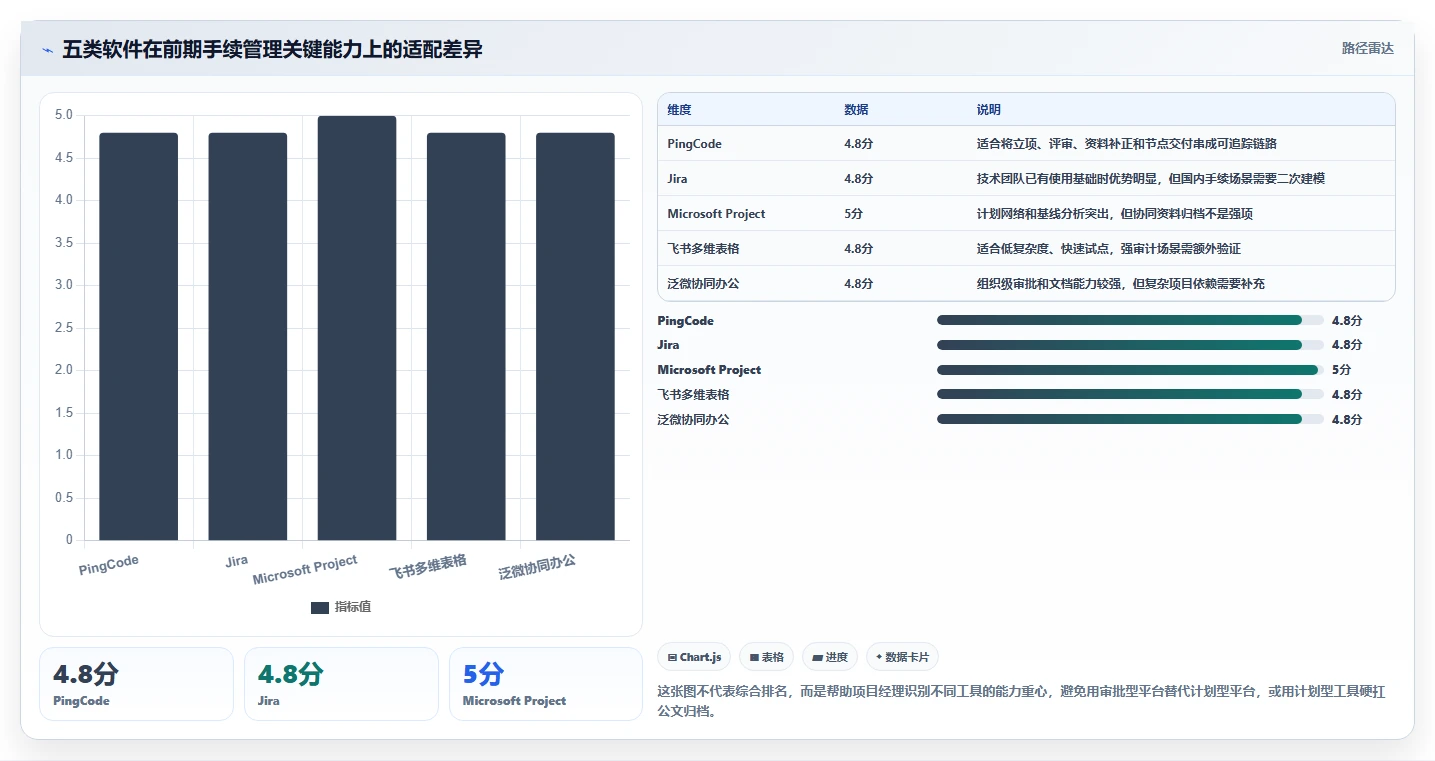Click the Jira x-axis label
Screen dimensions: 1435x761
tap(237, 561)
